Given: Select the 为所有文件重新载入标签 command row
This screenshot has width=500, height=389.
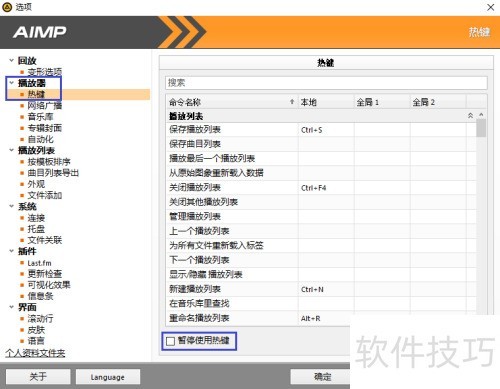Looking at the screenshot, I should (321, 245).
